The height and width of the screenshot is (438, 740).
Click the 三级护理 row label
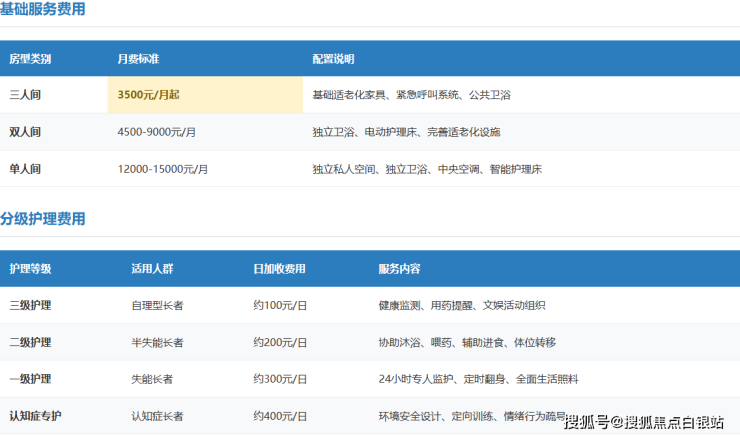[30, 305]
